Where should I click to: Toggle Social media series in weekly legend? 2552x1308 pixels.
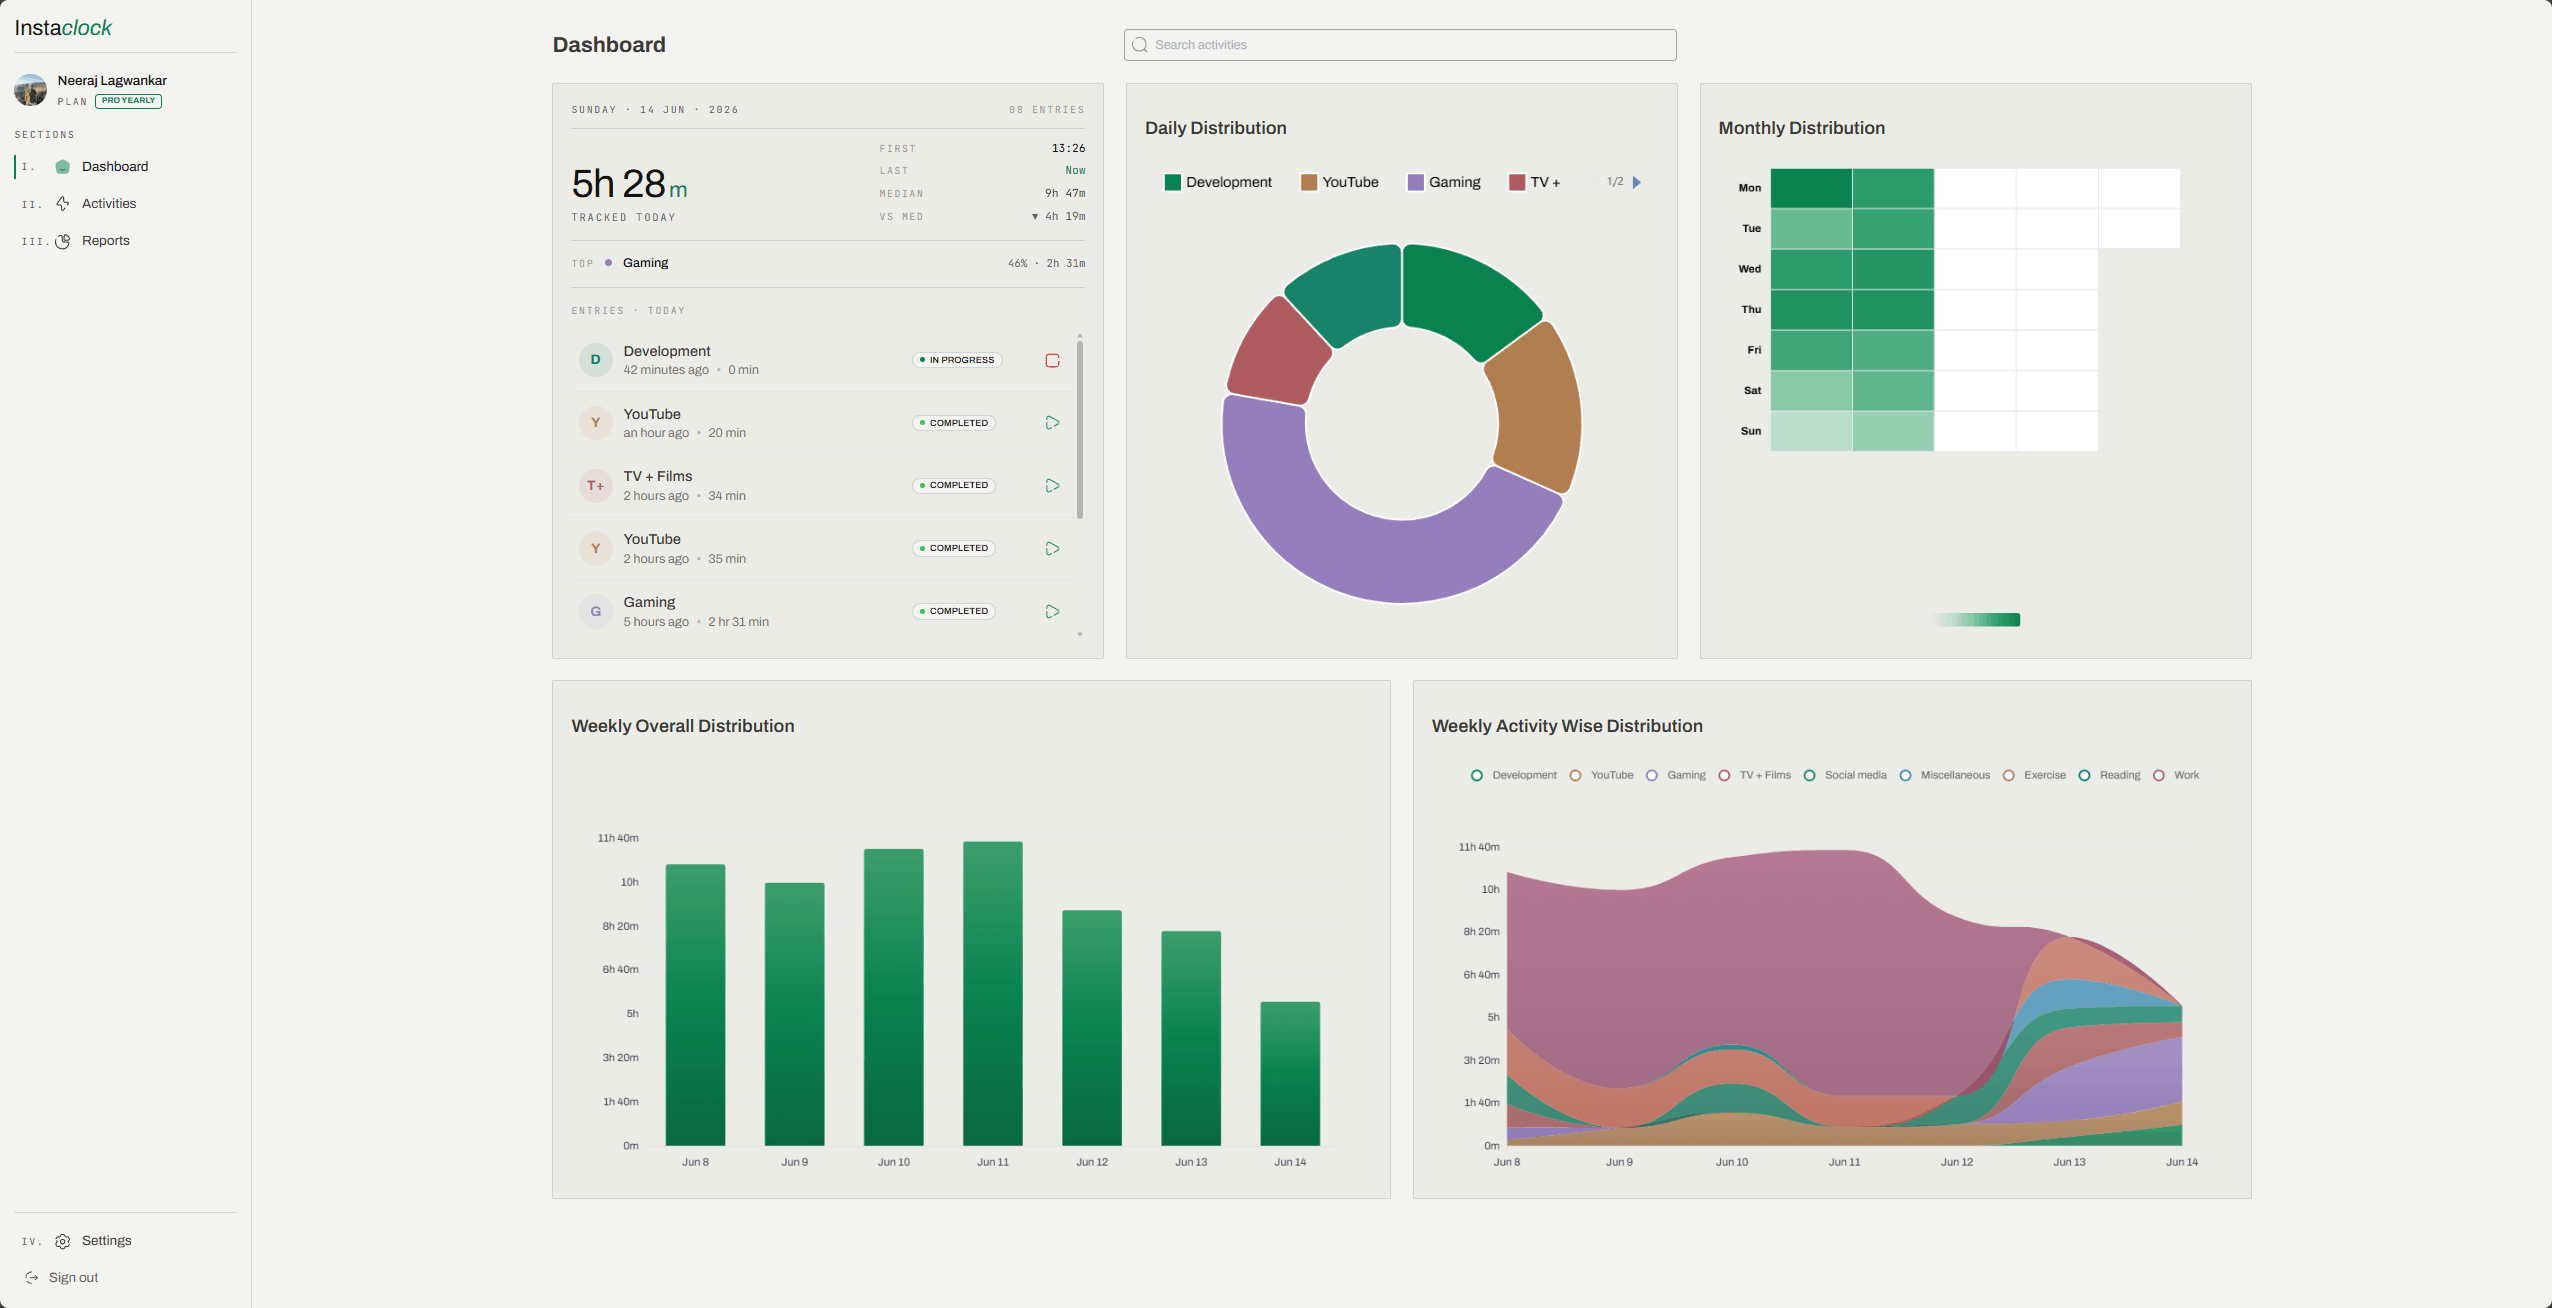1845,775
